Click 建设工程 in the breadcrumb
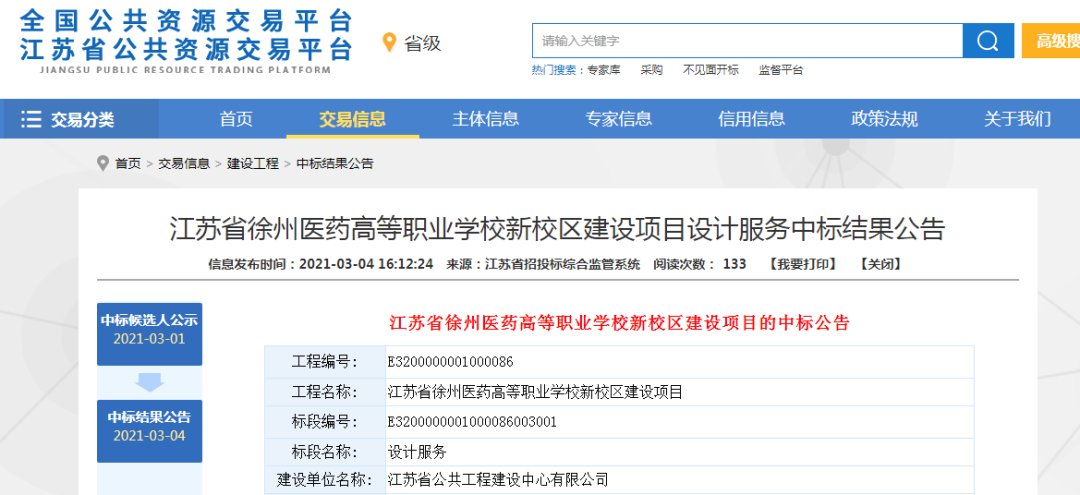This screenshot has height=495, width=1080. click(253, 164)
